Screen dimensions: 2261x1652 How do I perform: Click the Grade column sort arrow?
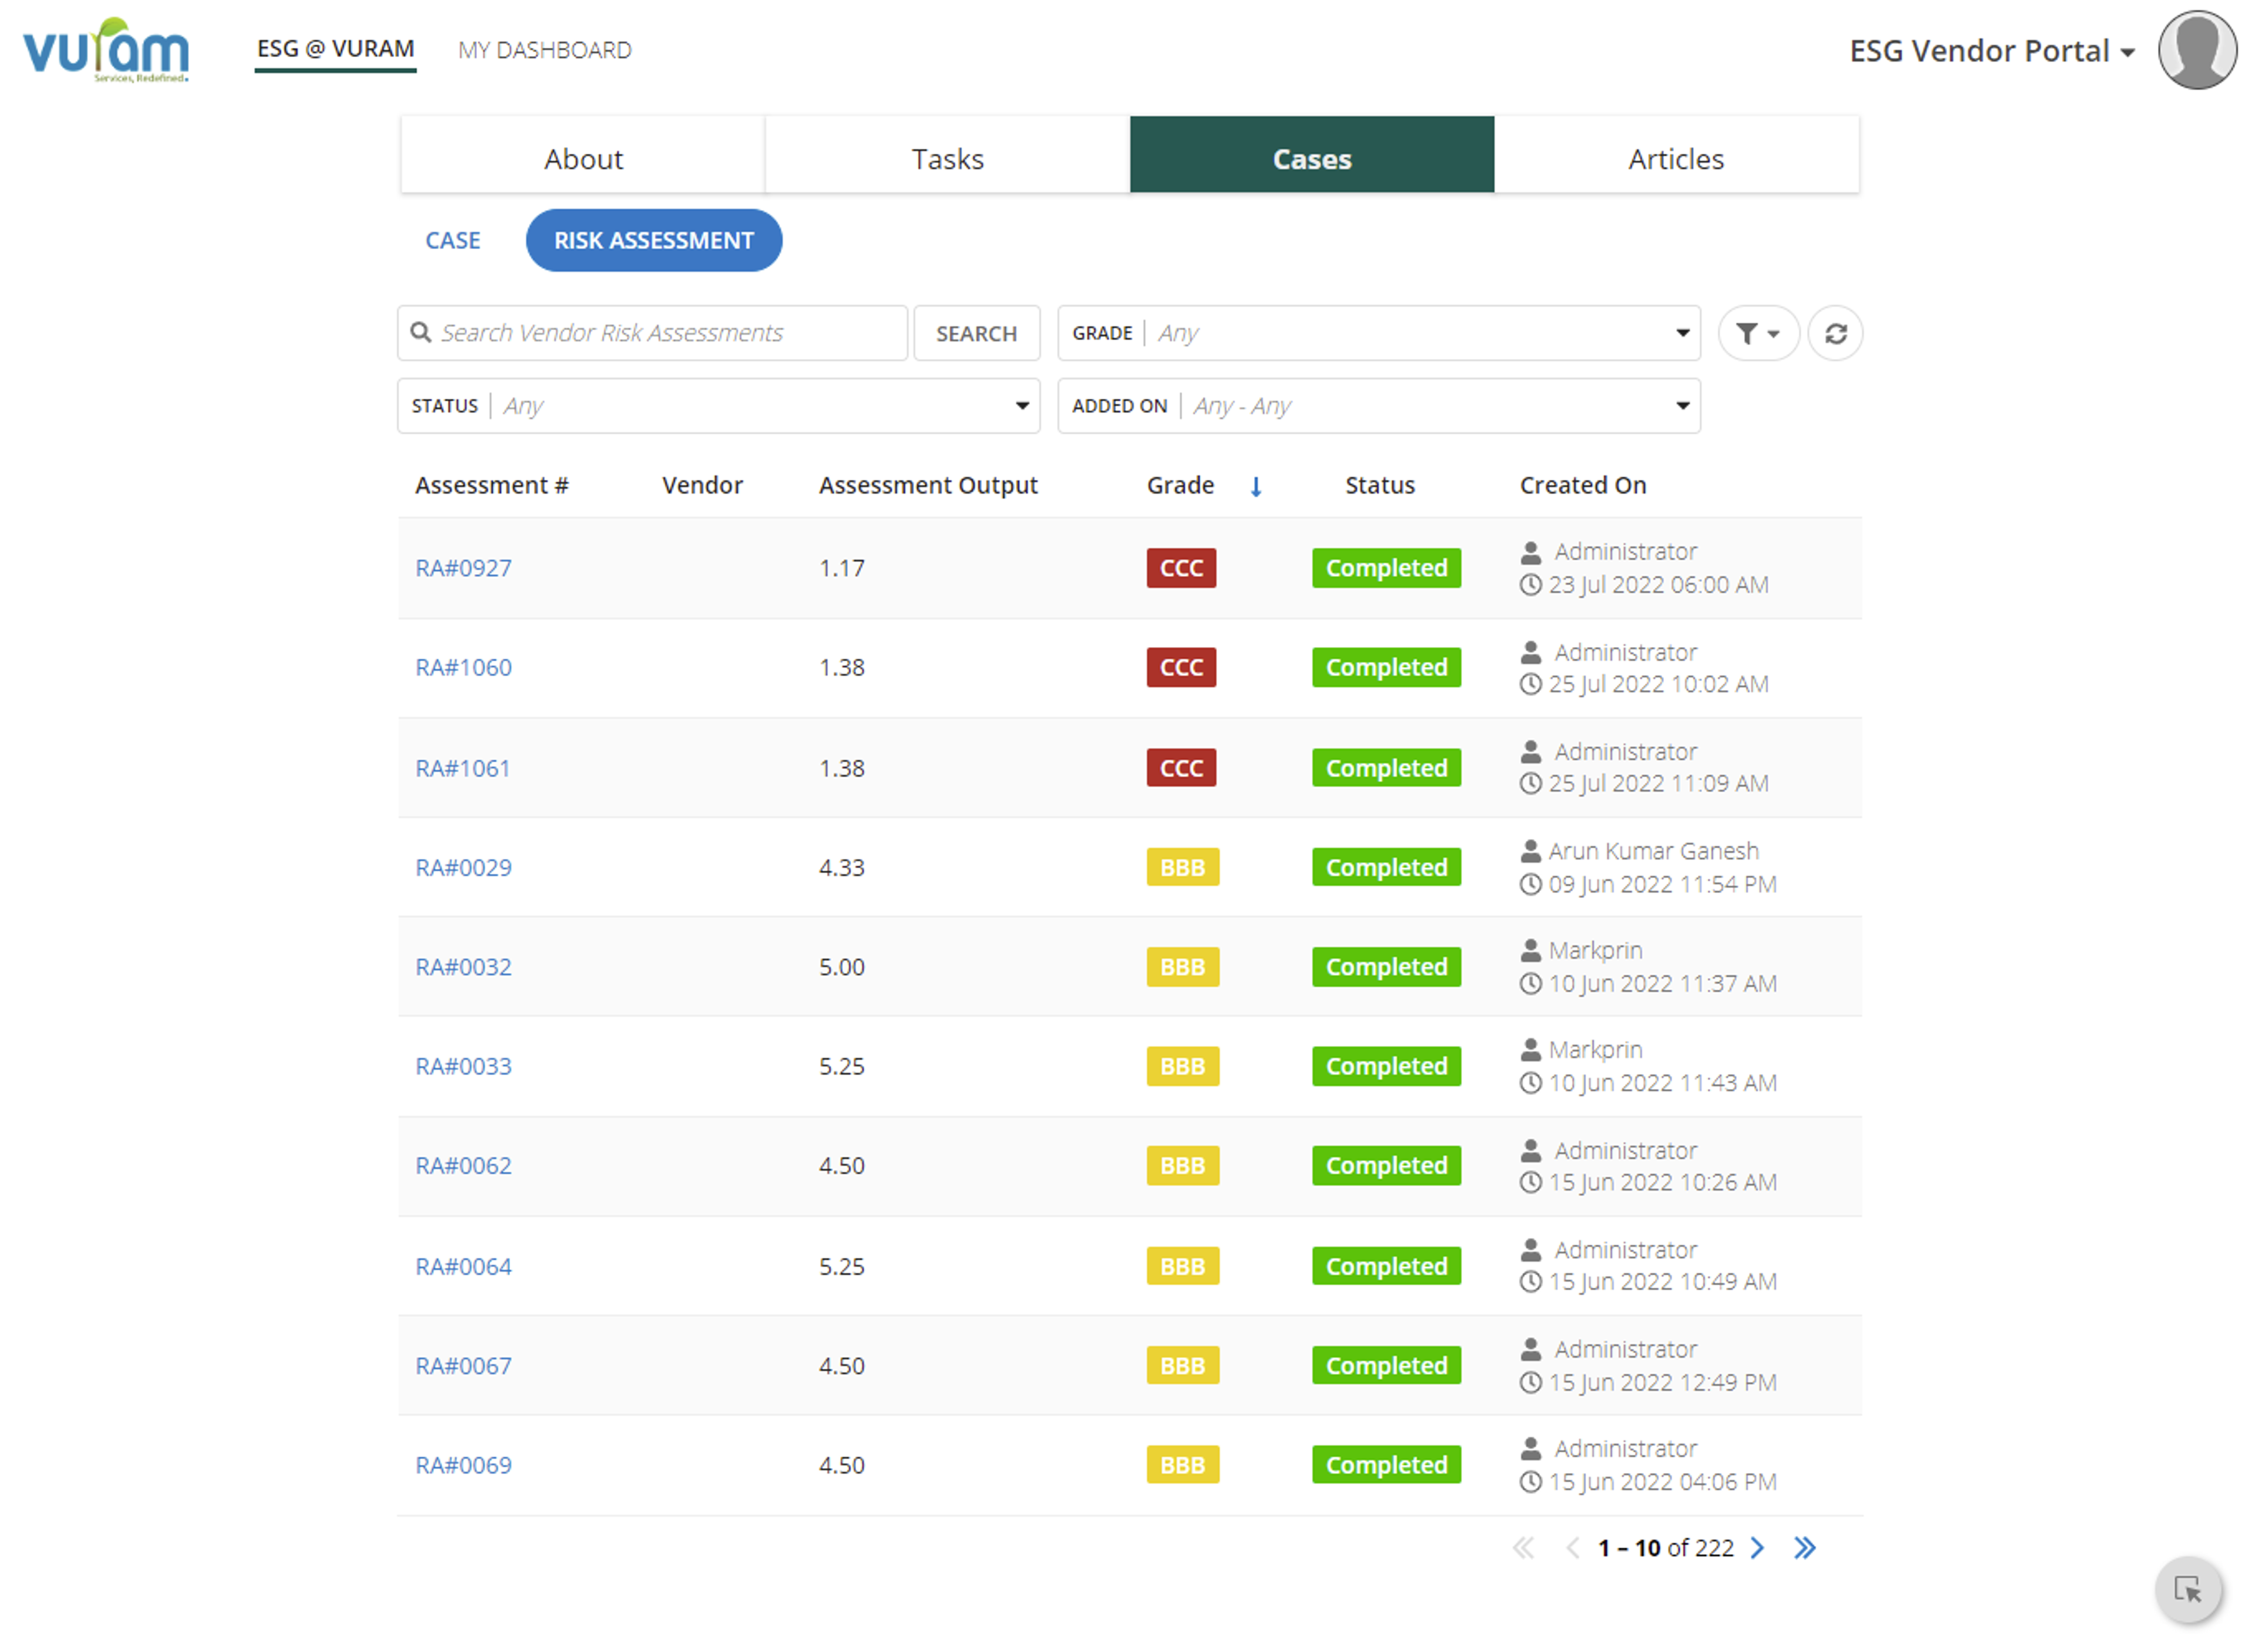[x=1256, y=487]
